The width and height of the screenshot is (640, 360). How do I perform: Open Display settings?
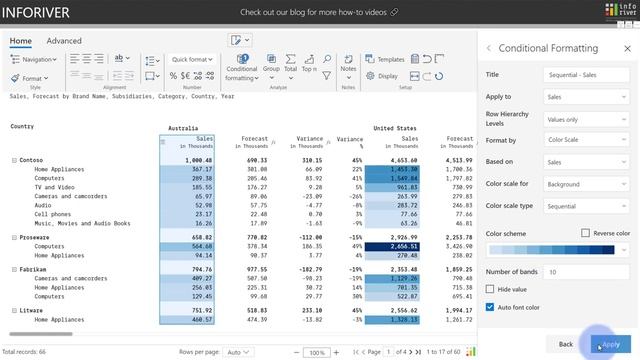coord(382,76)
